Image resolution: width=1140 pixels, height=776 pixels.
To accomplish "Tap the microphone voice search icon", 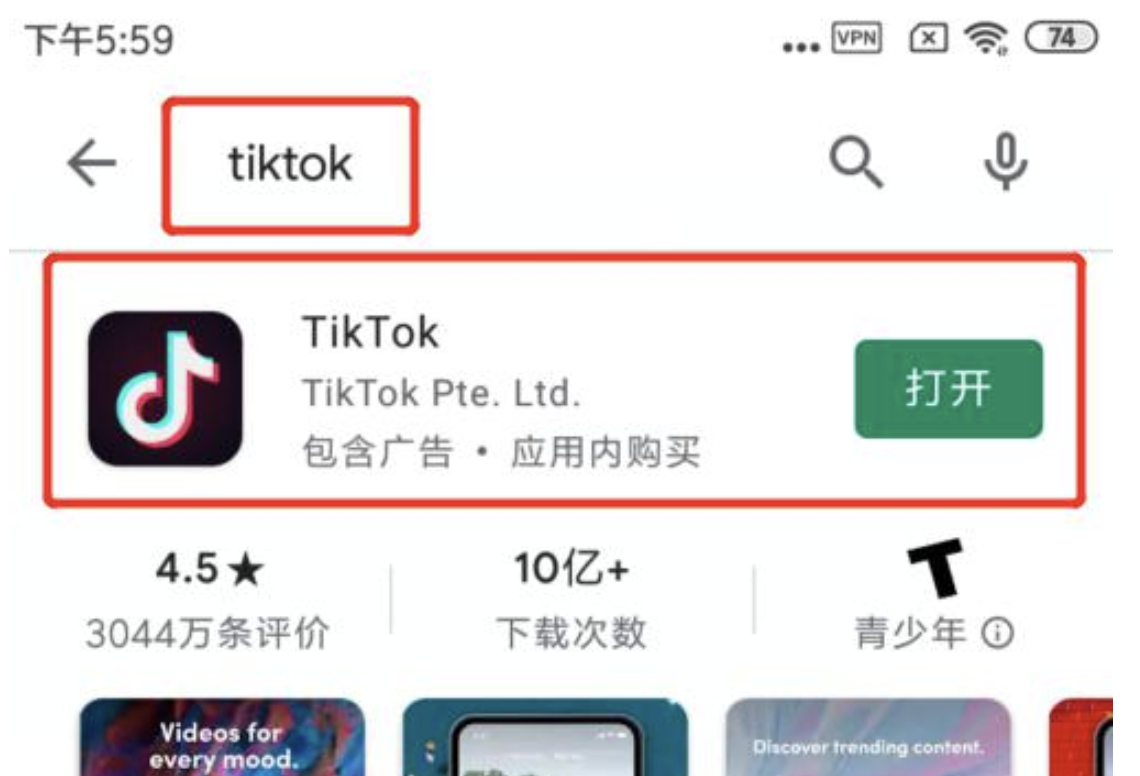I will (x=1005, y=161).
